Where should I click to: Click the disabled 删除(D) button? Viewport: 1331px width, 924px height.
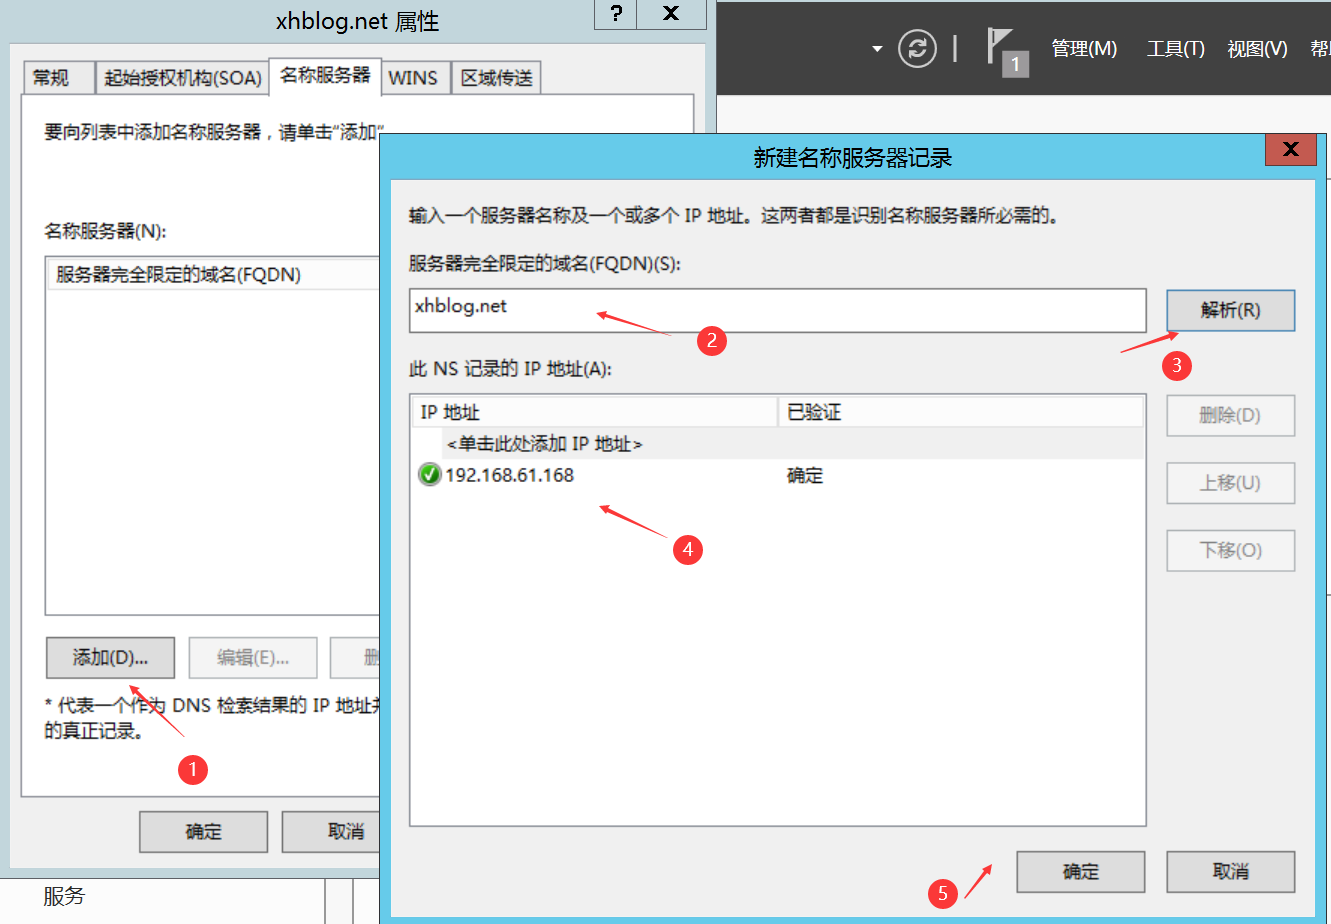point(1230,415)
